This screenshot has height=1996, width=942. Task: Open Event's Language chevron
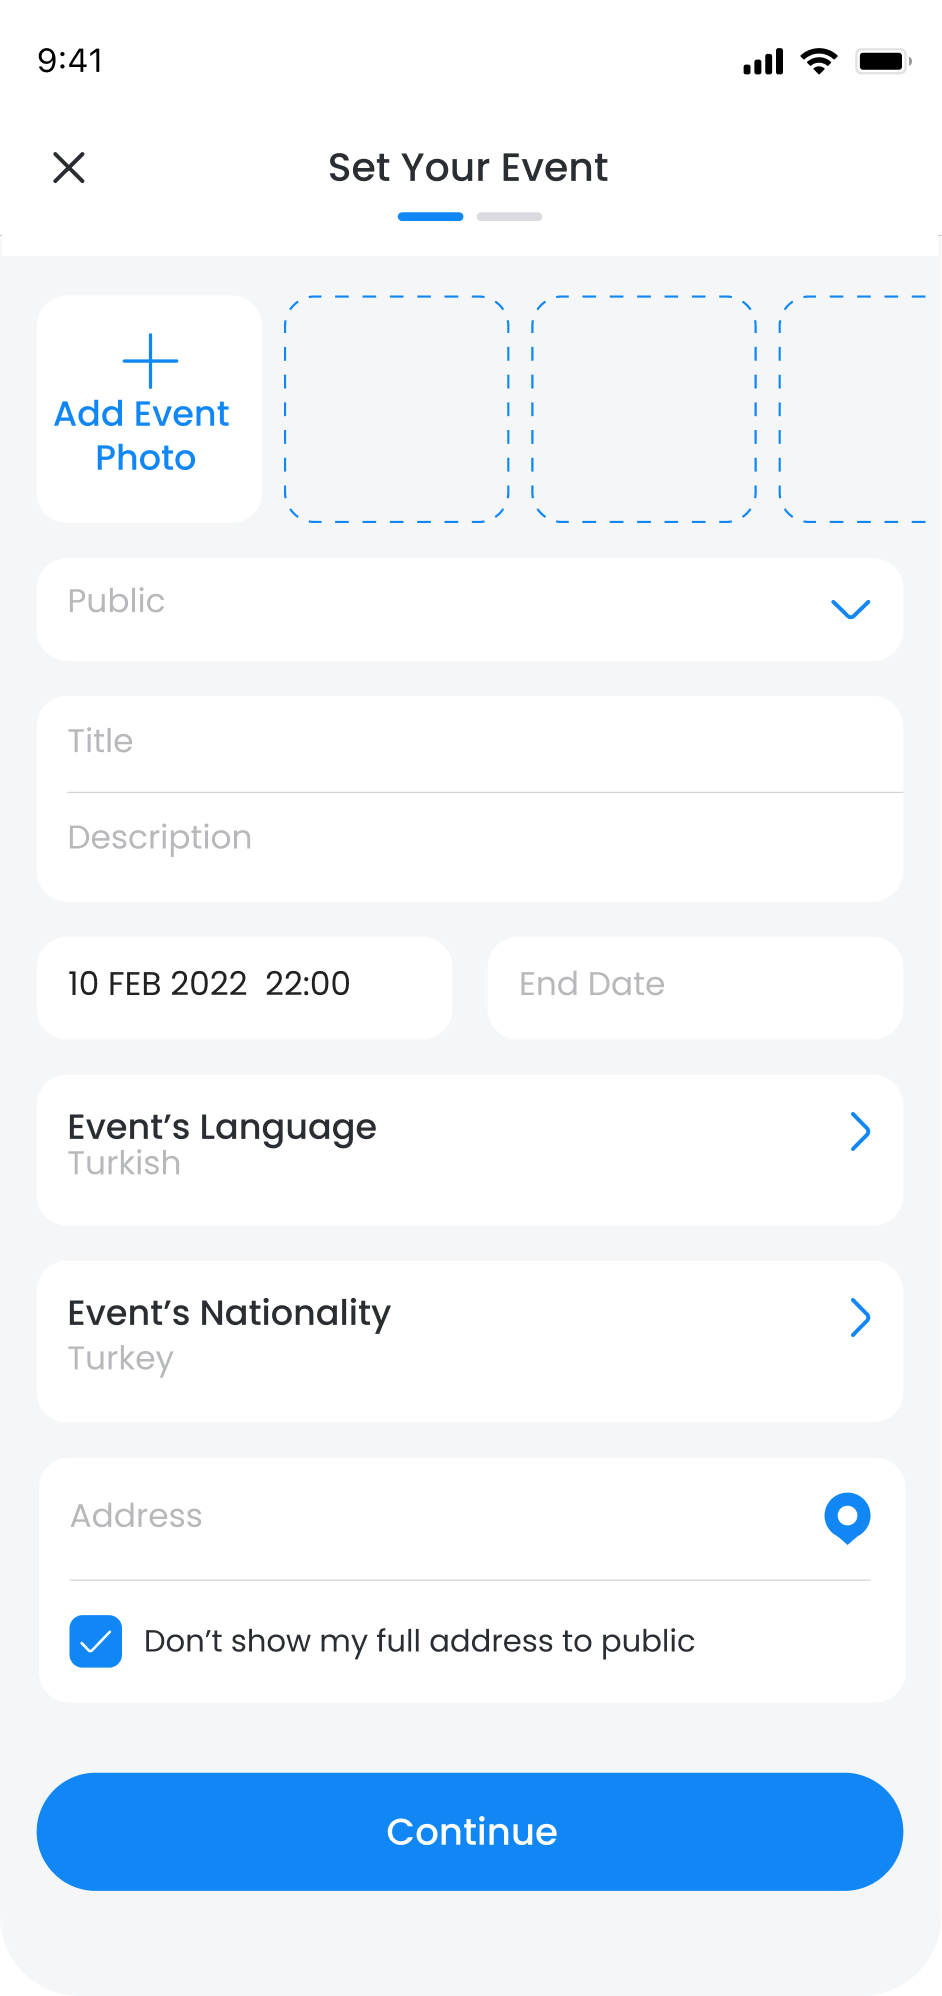point(860,1132)
